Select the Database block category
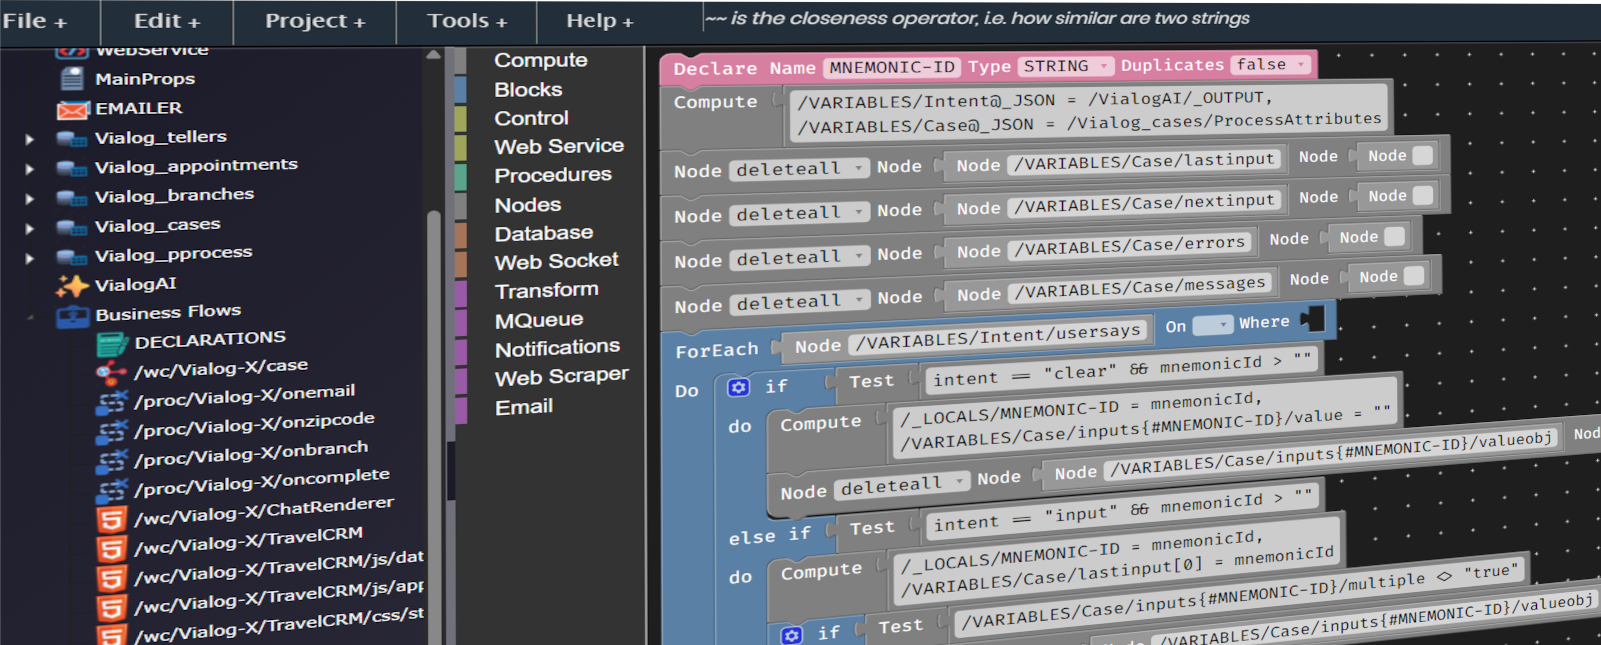1601x645 pixels. click(543, 233)
